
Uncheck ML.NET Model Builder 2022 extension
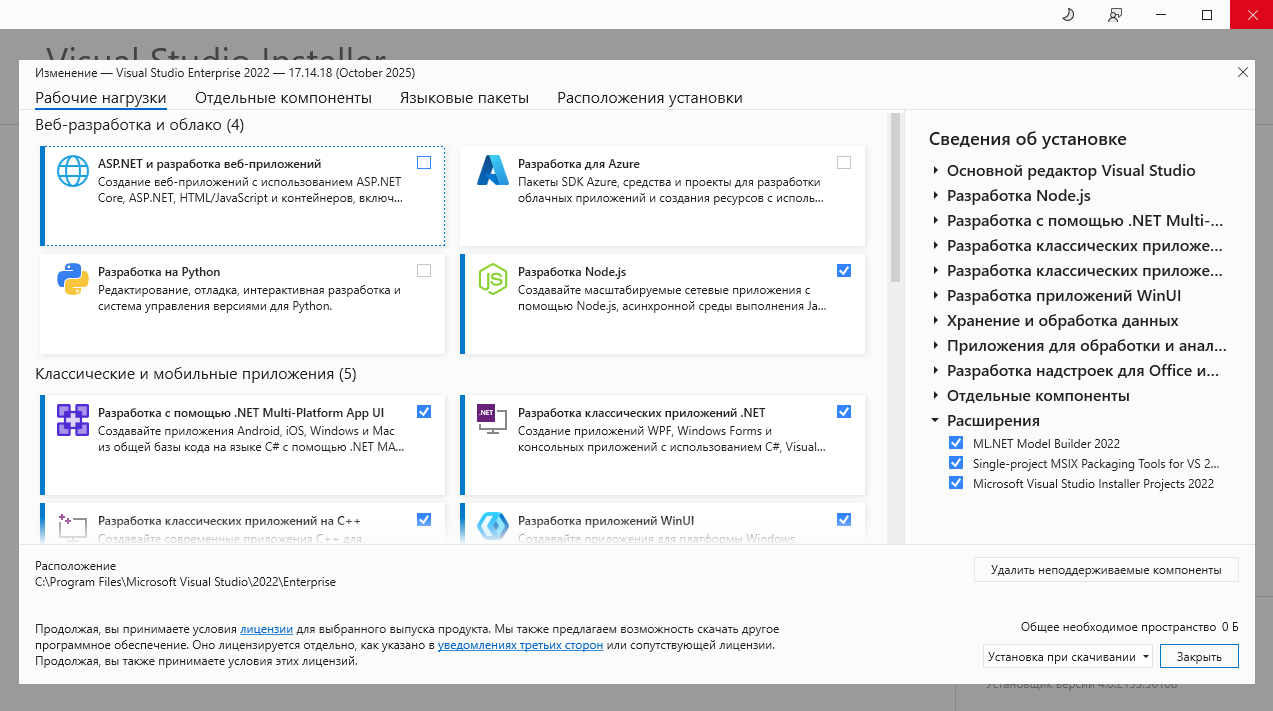[956, 443]
